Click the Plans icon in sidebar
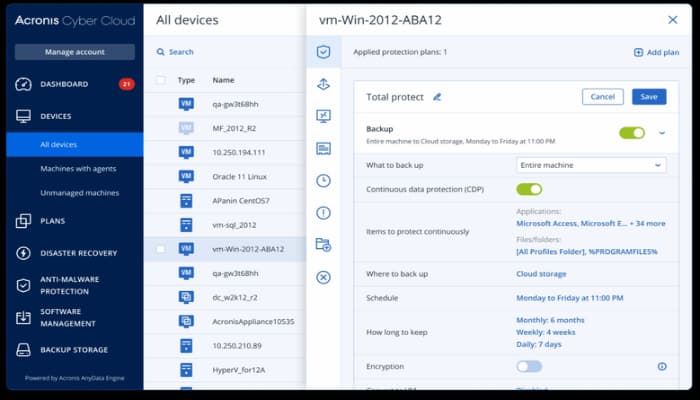 (23, 221)
